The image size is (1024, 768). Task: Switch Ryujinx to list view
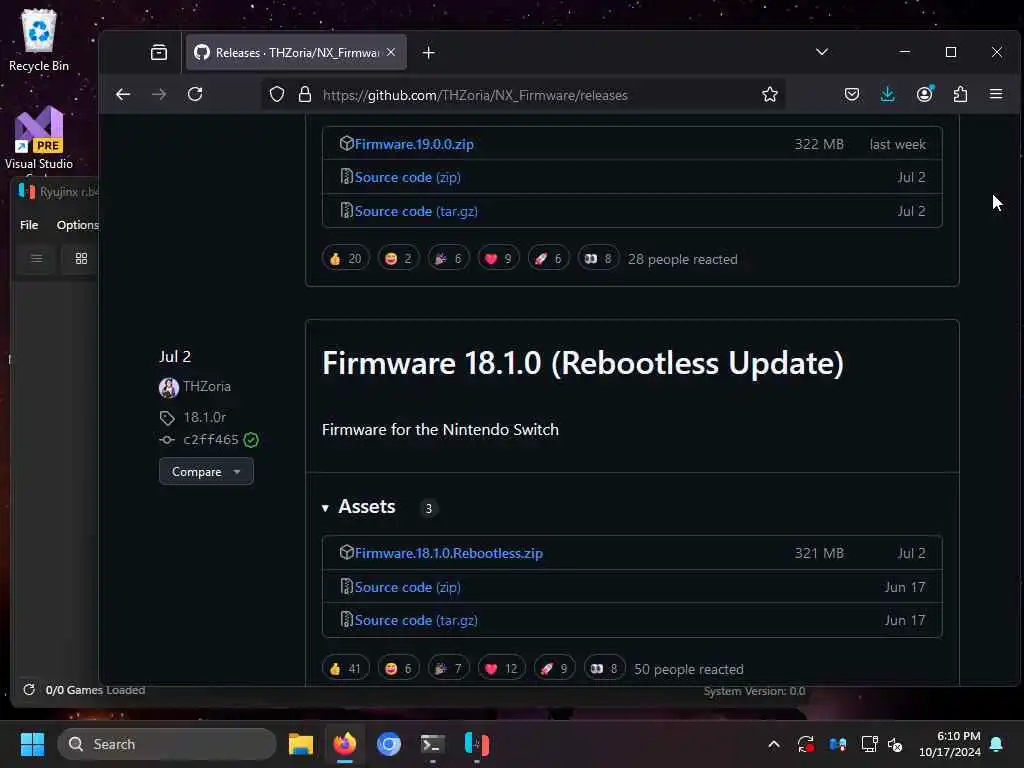tap(37, 259)
